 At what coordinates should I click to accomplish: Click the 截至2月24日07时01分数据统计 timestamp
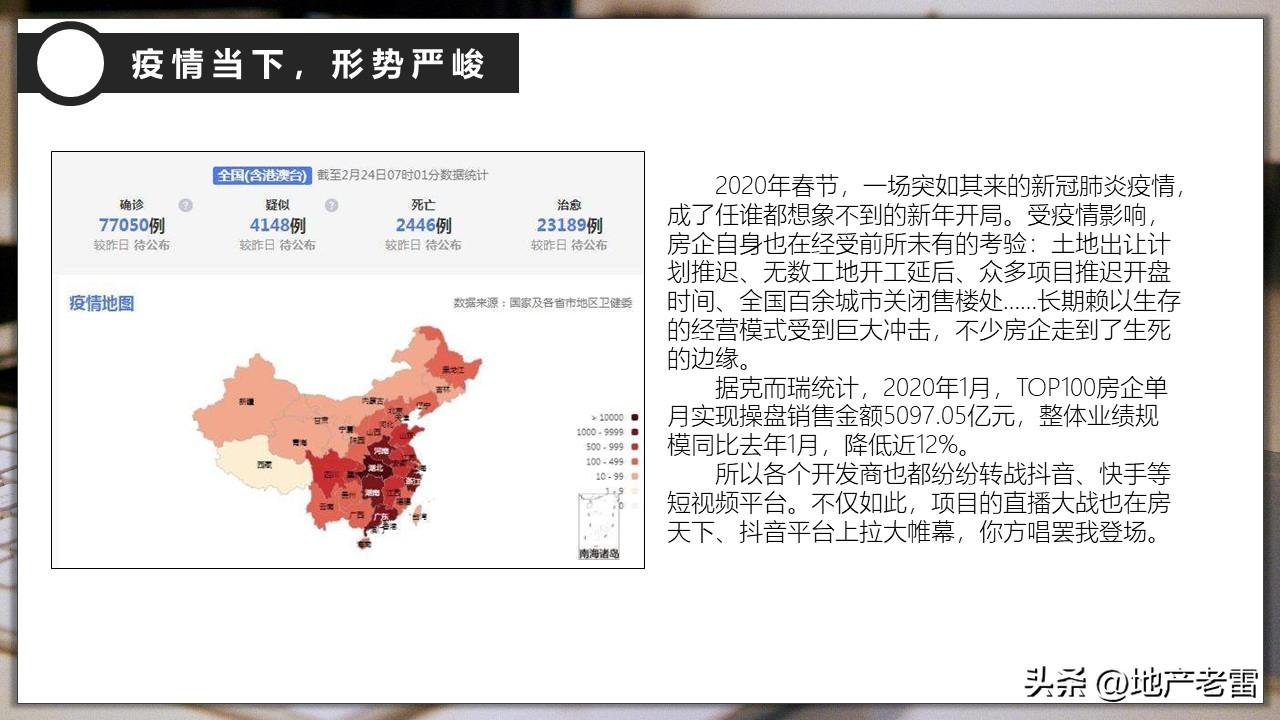coord(403,175)
